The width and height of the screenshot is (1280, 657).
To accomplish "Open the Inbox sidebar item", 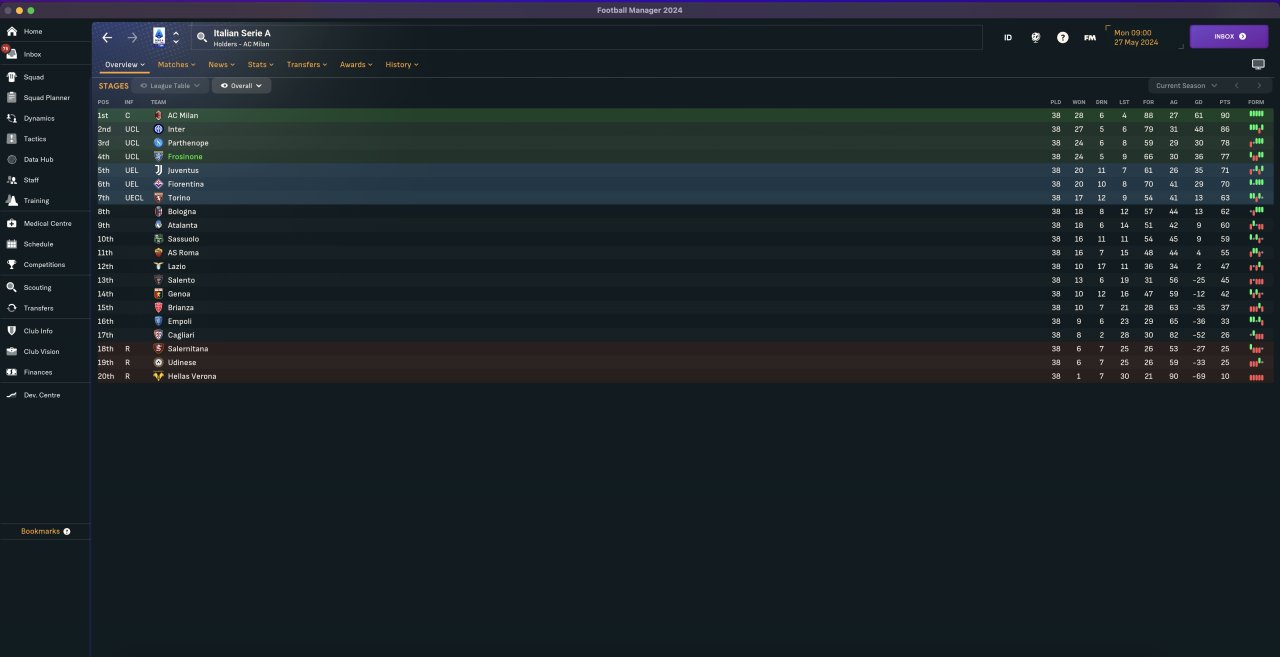I will [33, 54].
